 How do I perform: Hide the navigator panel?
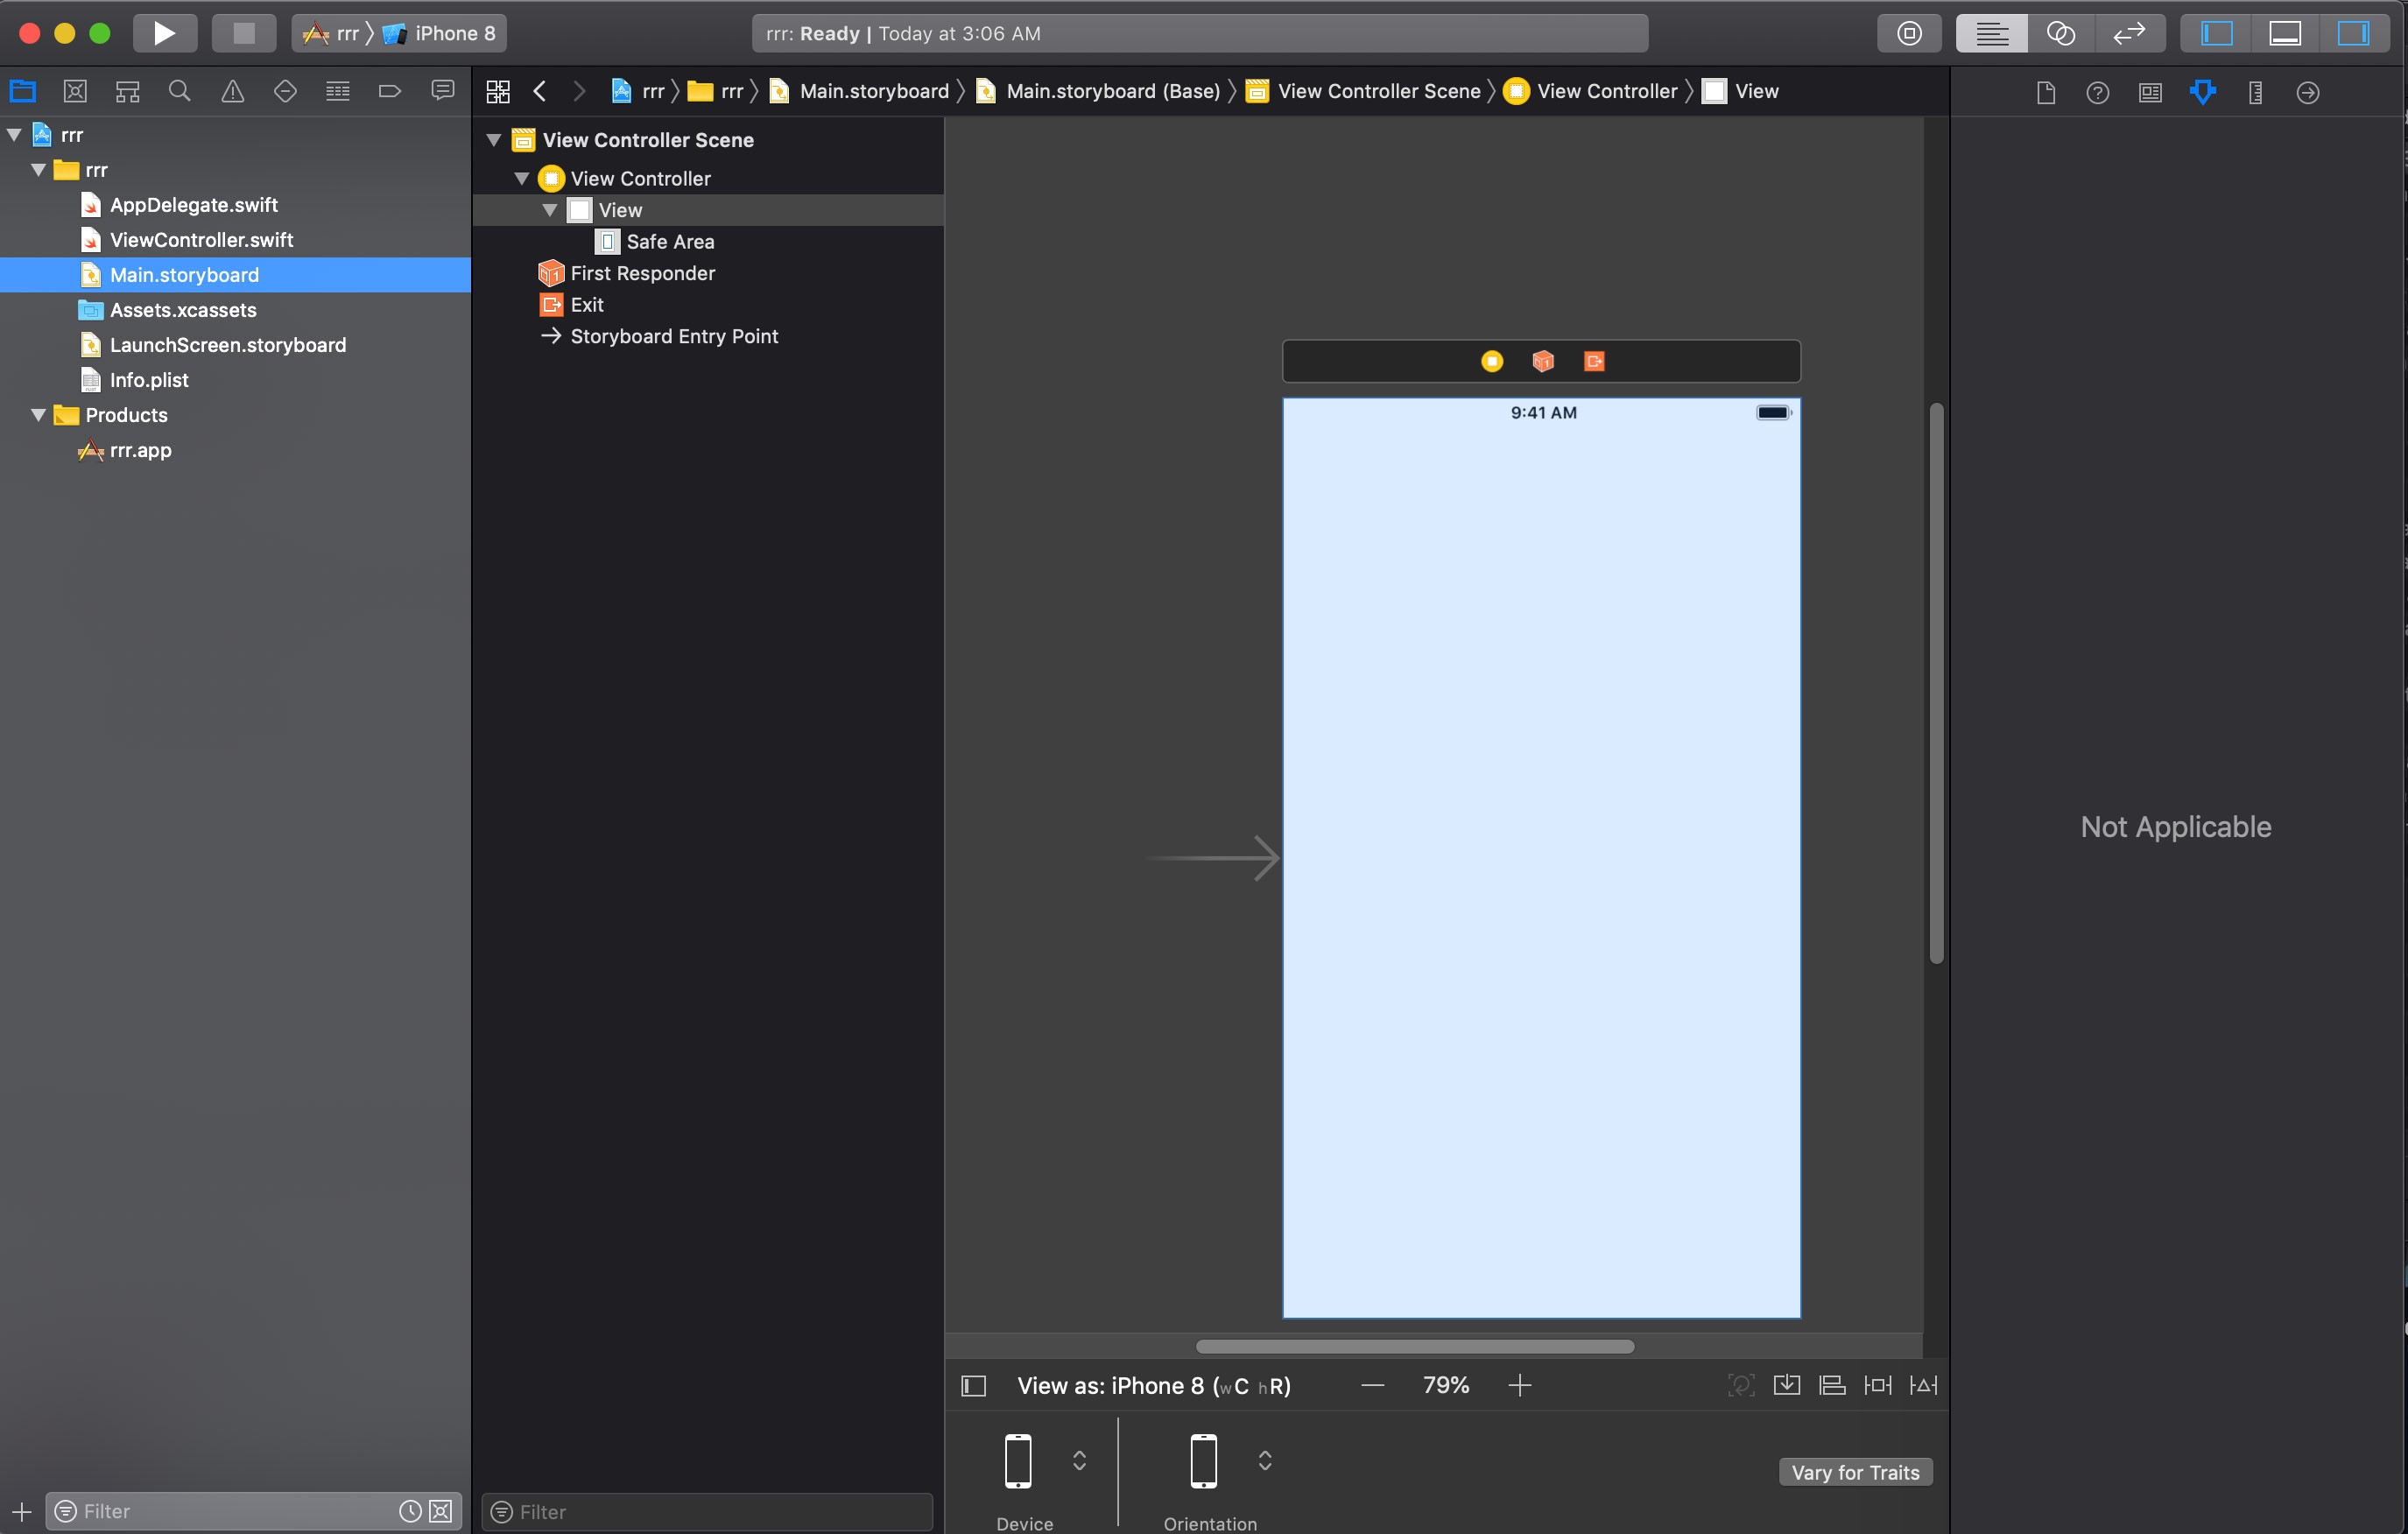2216,32
